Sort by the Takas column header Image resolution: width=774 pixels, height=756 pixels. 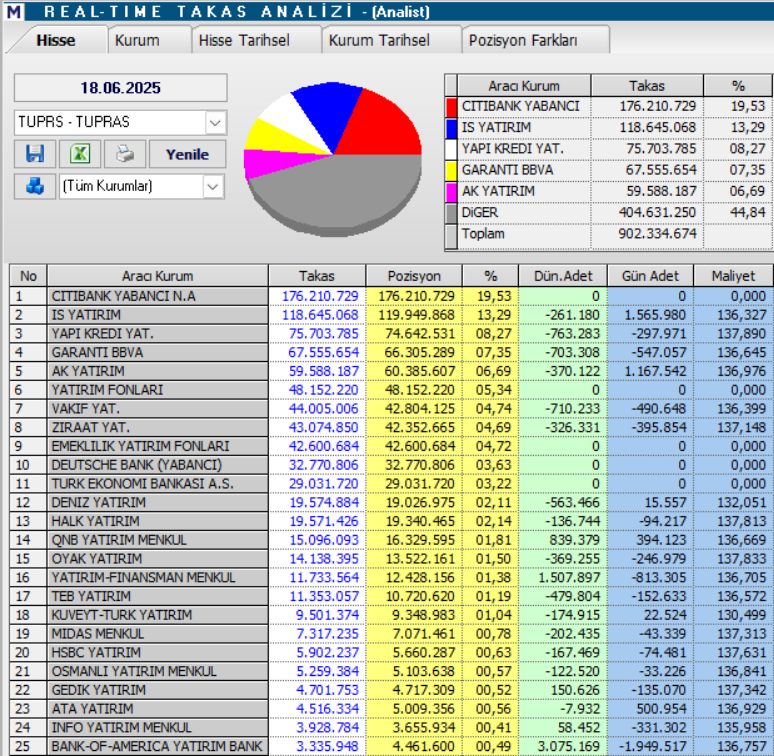pos(316,276)
